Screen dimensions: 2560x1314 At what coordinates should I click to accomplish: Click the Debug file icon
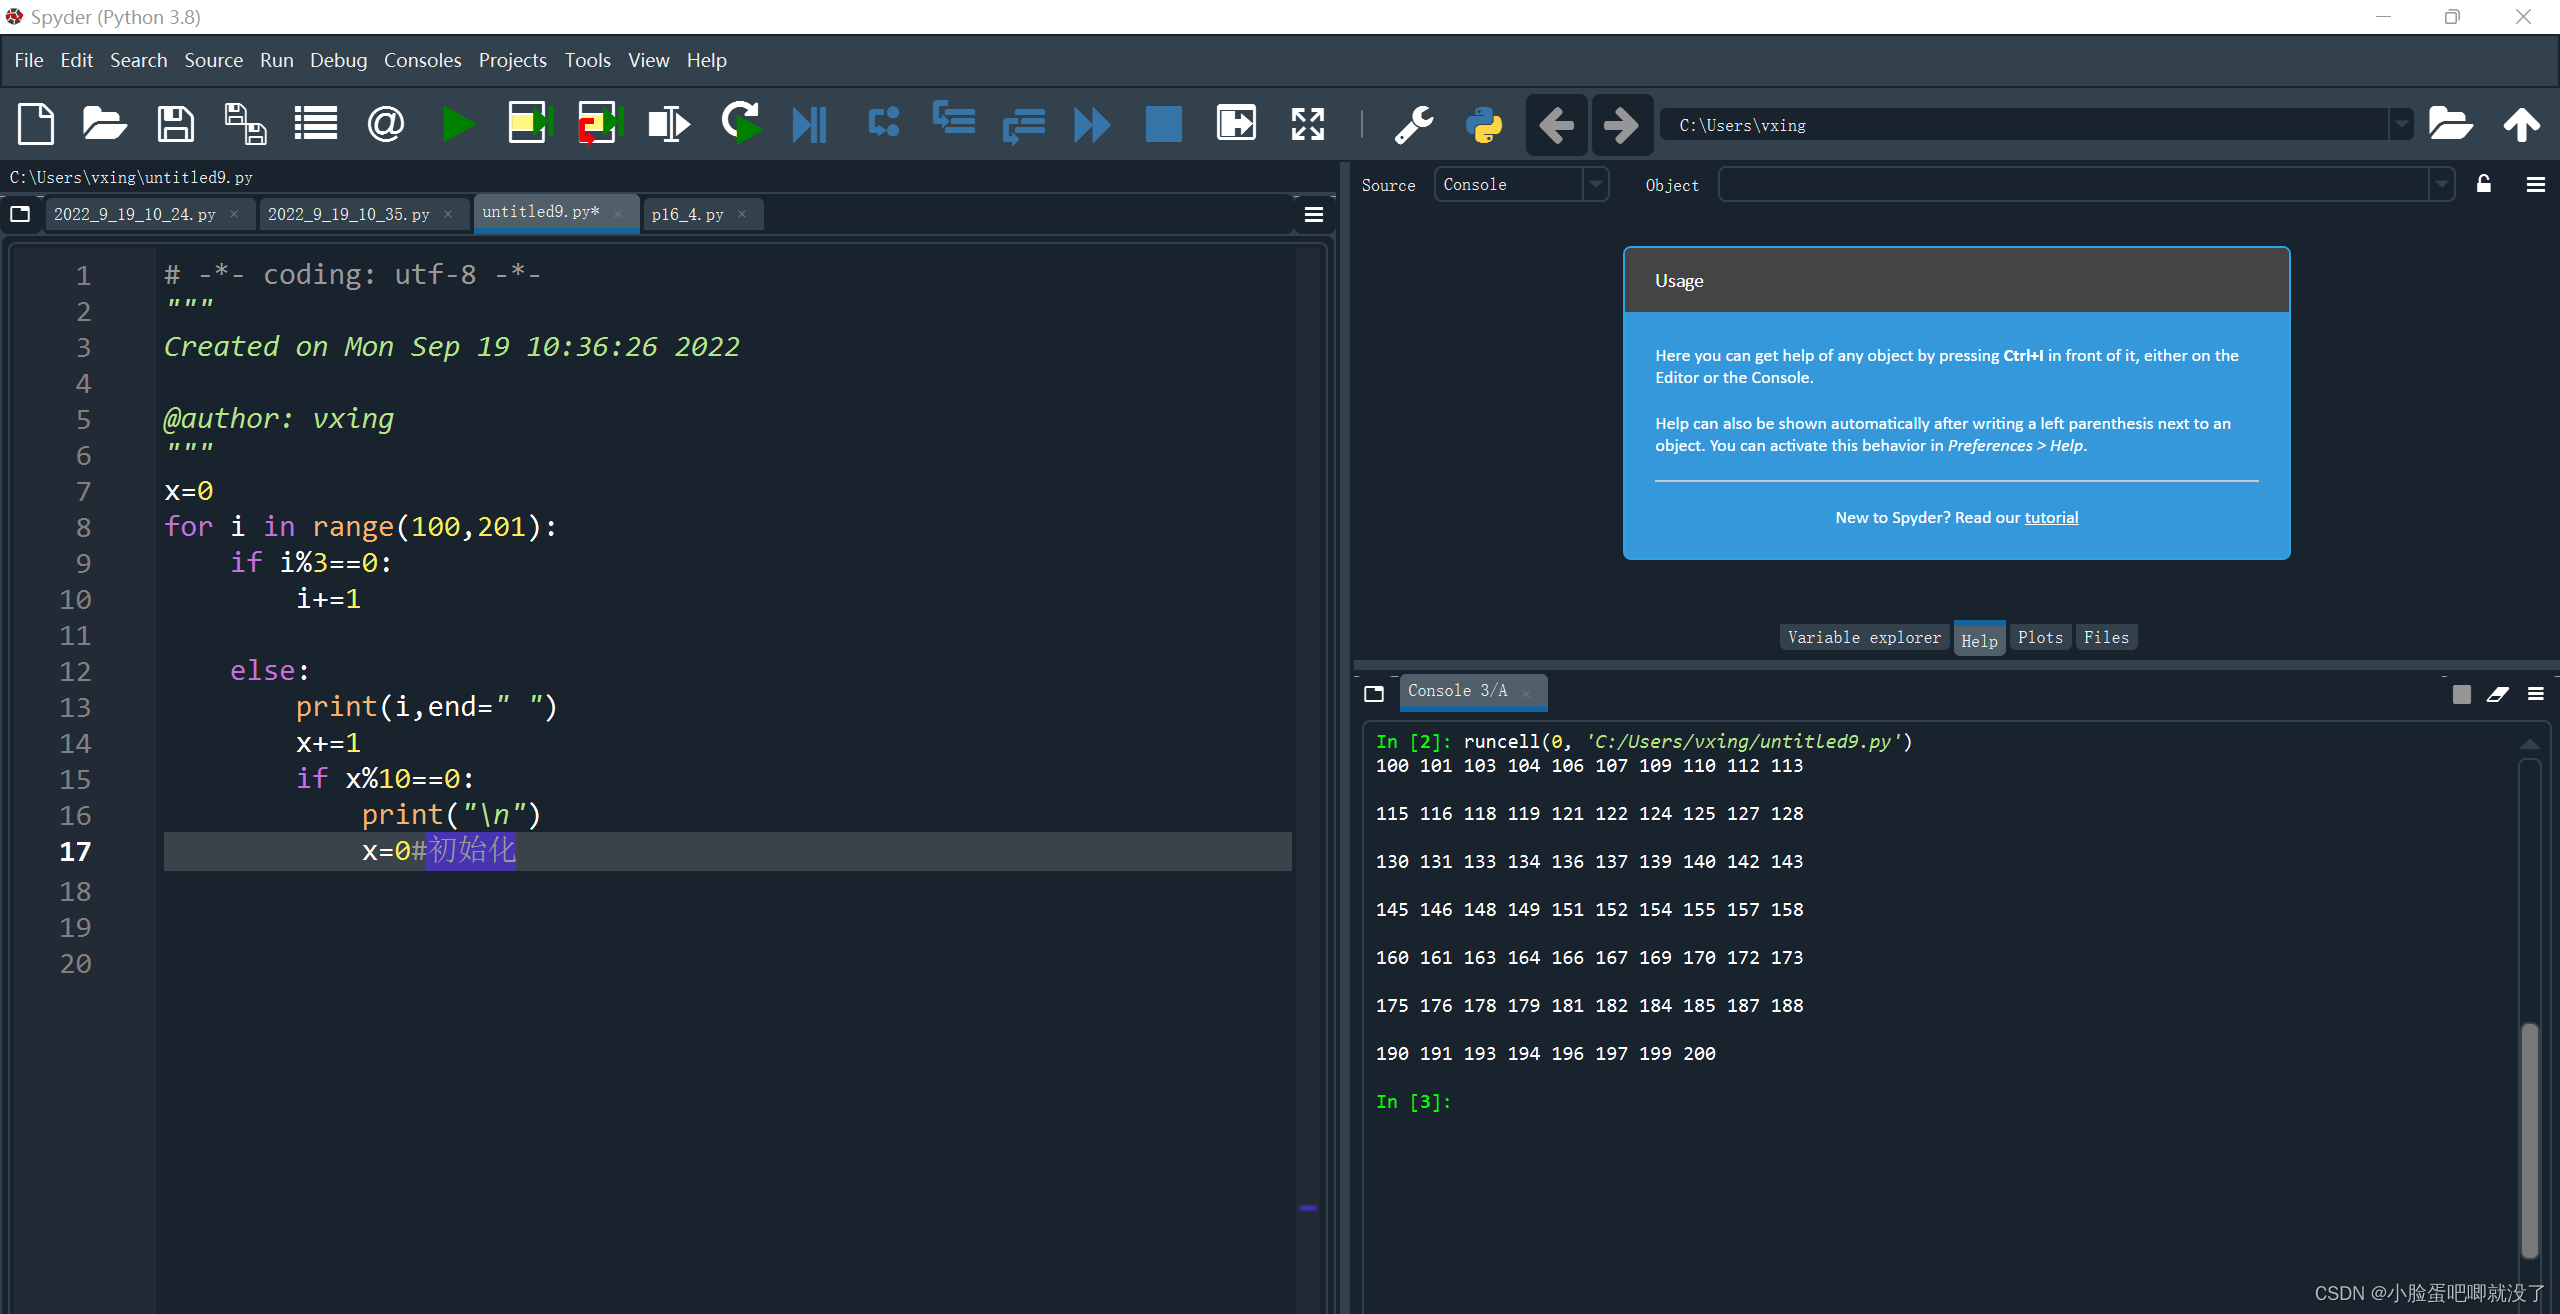[809, 125]
